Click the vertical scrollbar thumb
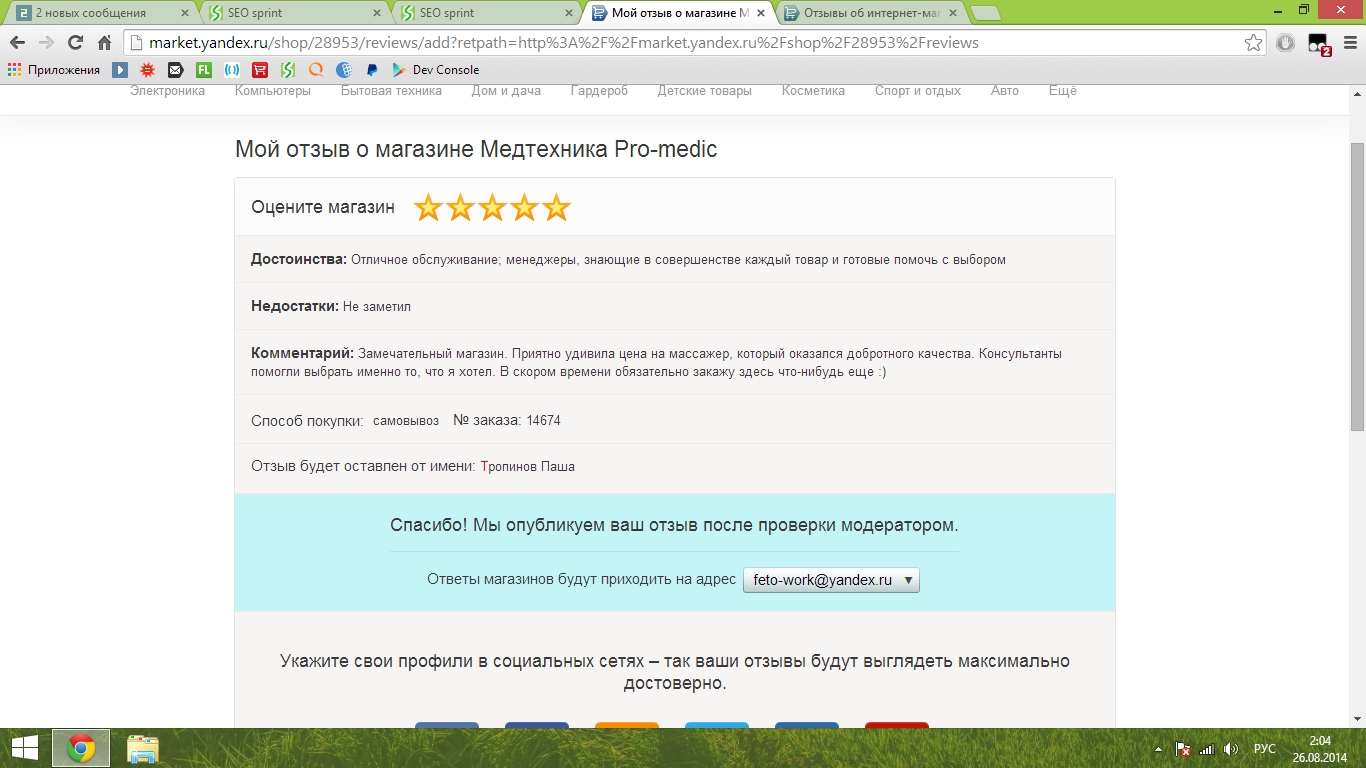Image resolution: width=1366 pixels, height=768 pixels. coord(1357,286)
